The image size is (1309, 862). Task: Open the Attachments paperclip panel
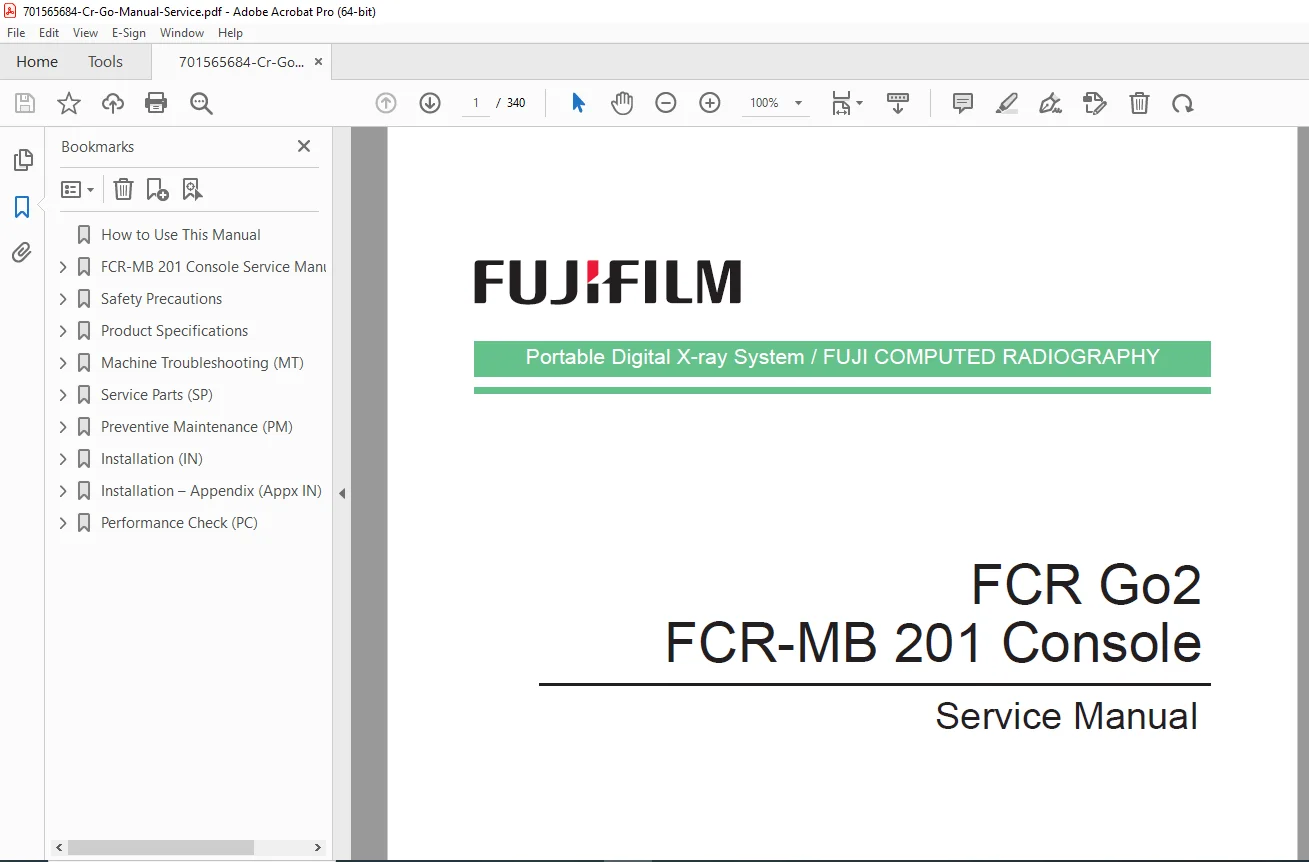[x=22, y=252]
